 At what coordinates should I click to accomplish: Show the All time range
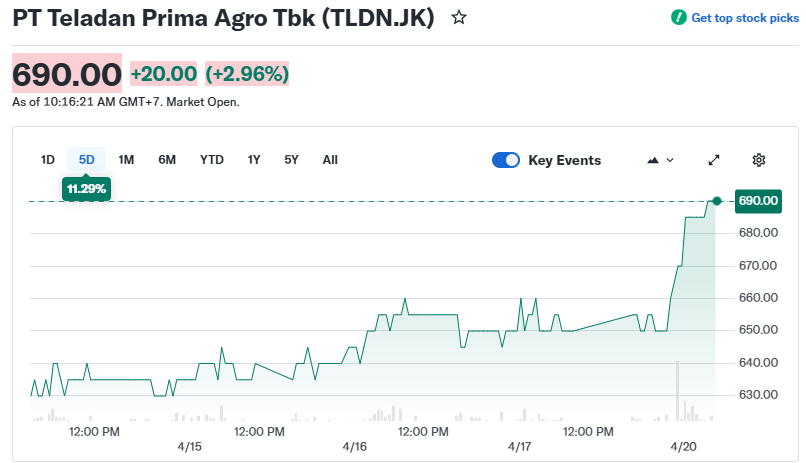pos(330,160)
